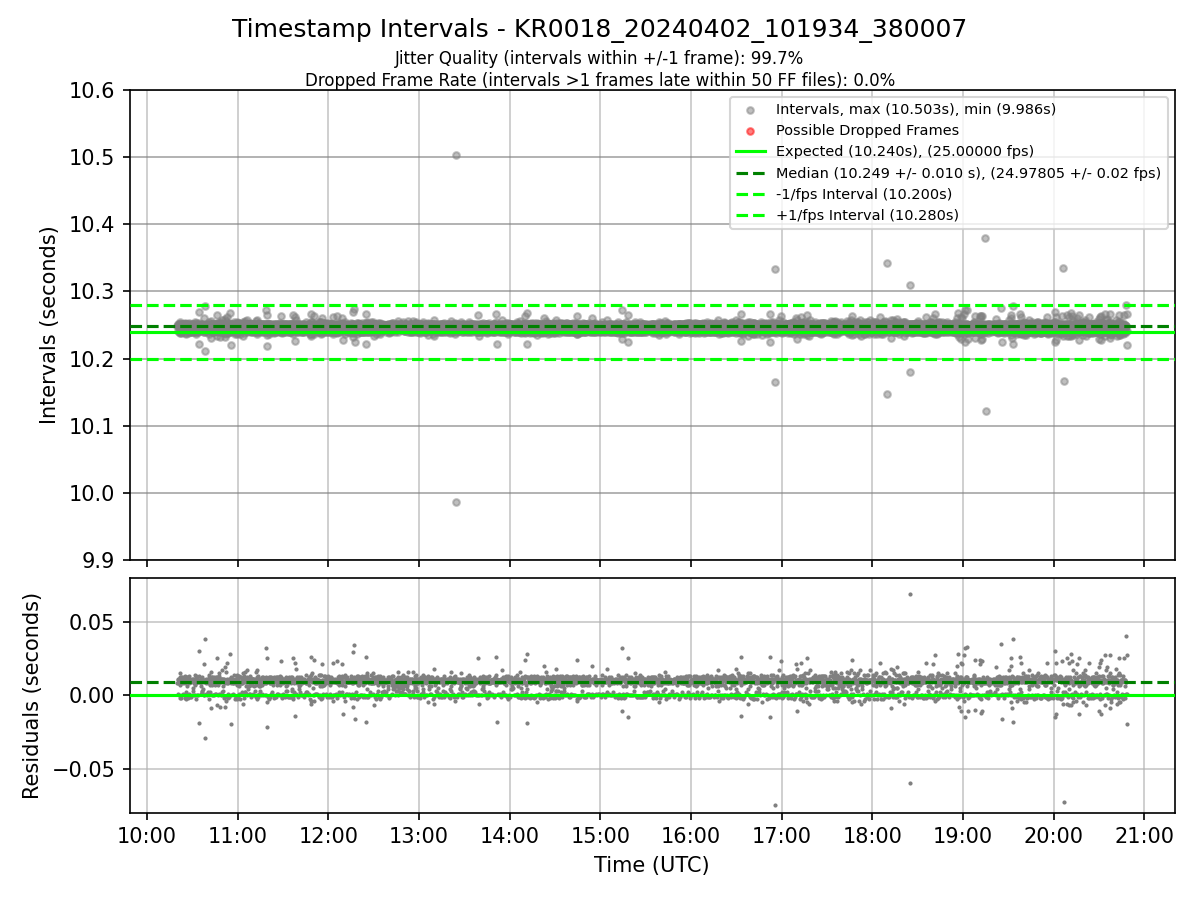Click the outlier point near 10.38 seconds after 19:00
Viewport: 1200px width, 900px height.
[x=985, y=238]
